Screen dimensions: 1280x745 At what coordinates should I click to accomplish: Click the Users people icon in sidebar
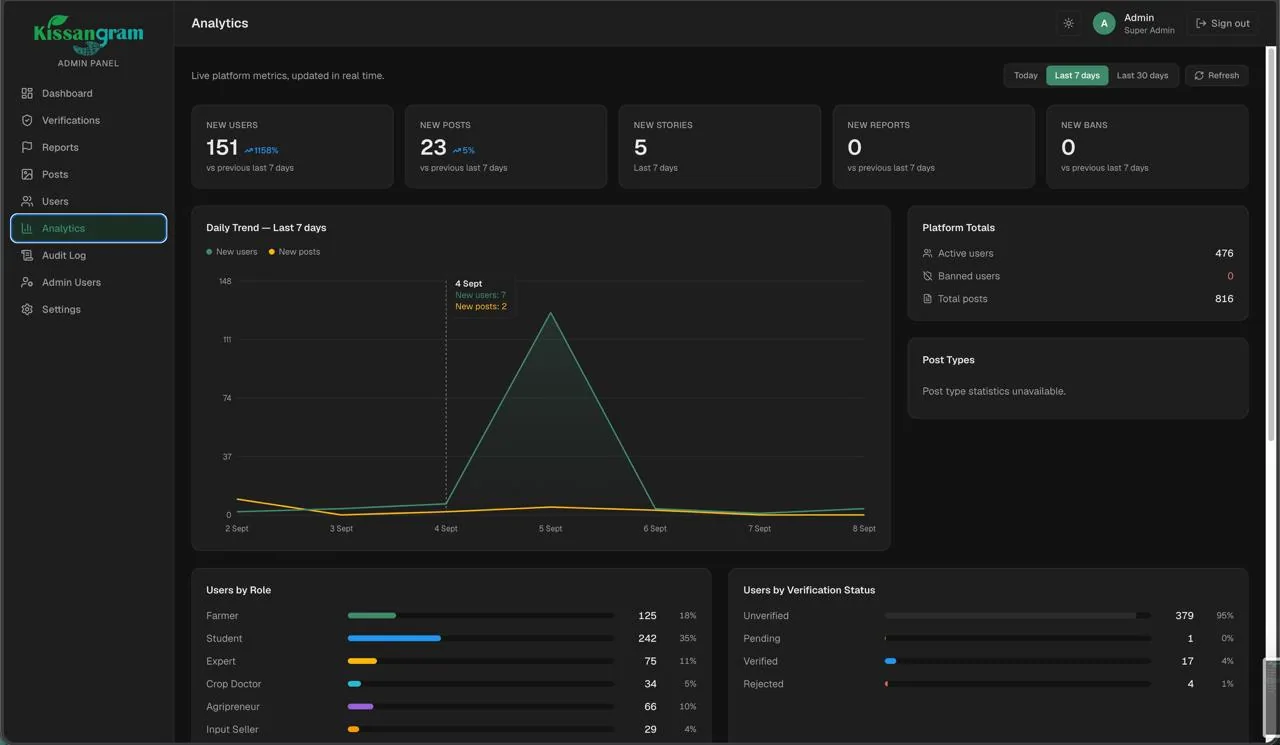(27, 201)
